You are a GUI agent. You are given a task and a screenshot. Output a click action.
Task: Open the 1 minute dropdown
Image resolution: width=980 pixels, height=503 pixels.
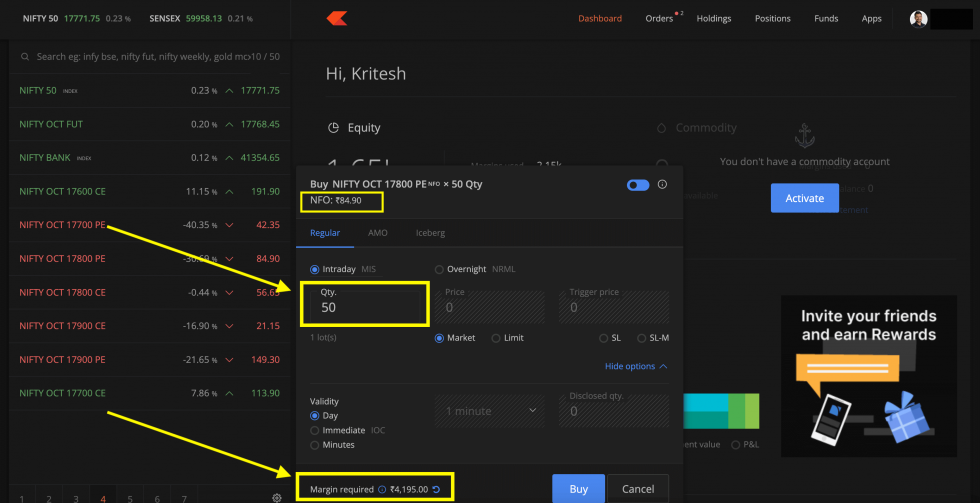[x=489, y=411]
